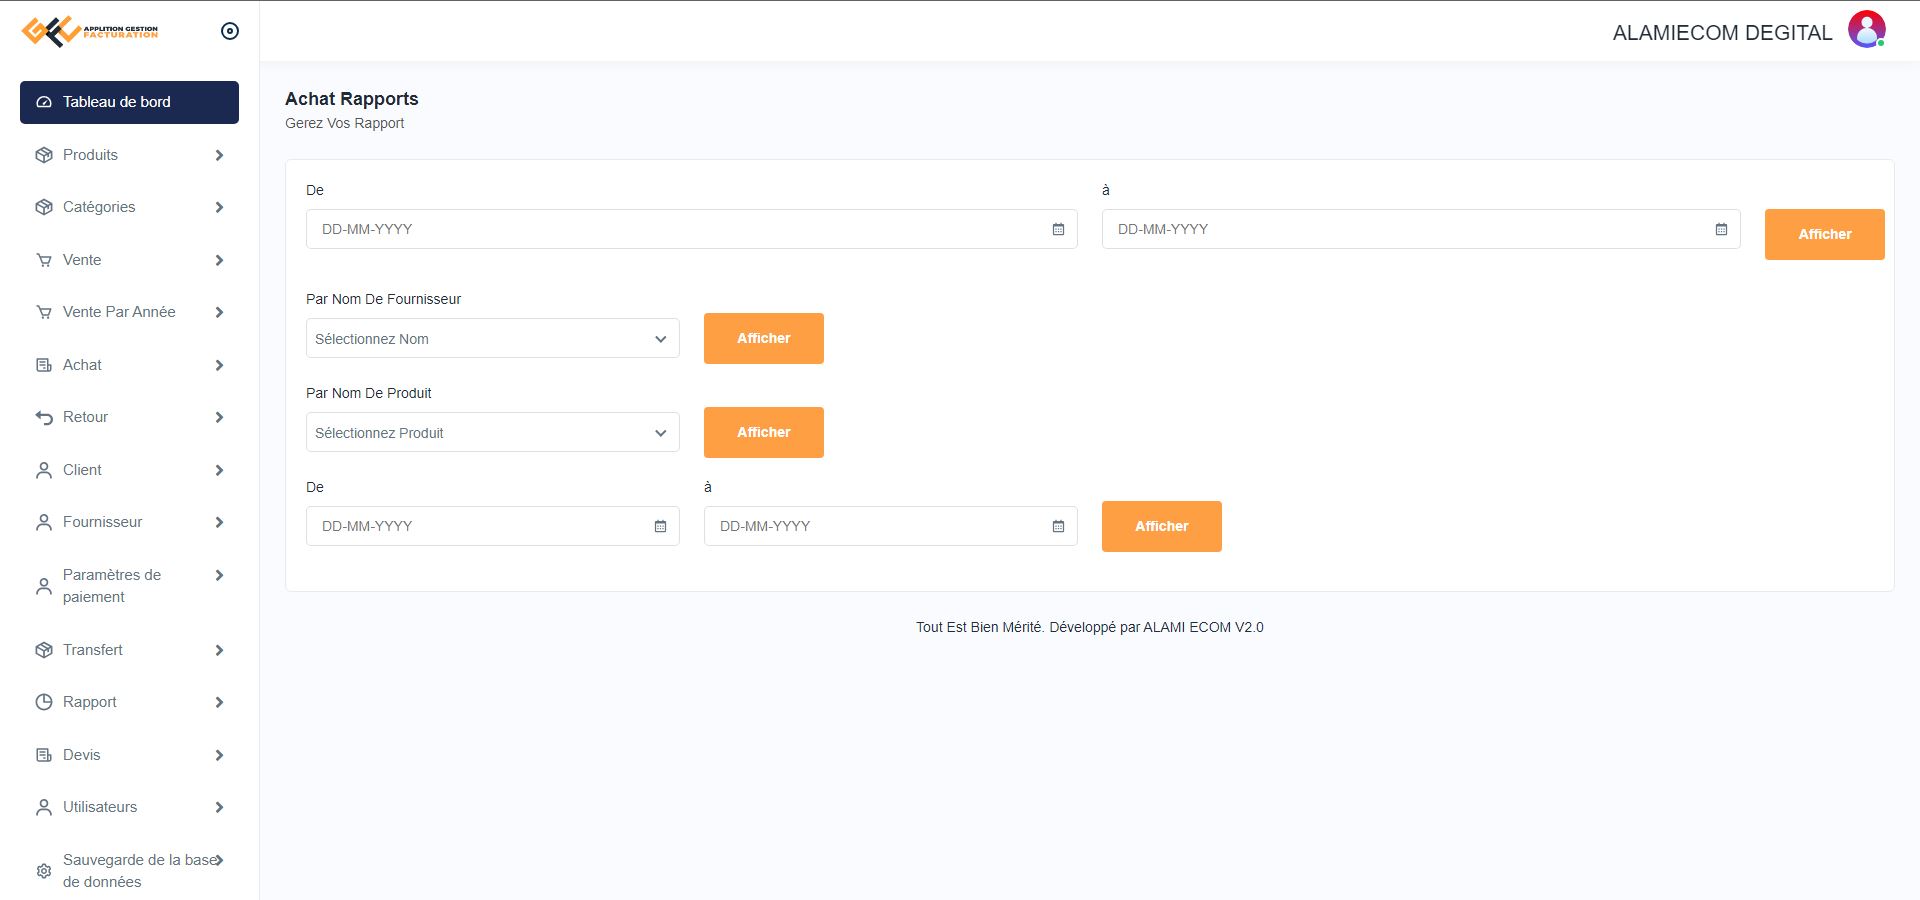1920x900 pixels.
Task: Click the calendar icon in first De field
Action: click(1058, 229)
